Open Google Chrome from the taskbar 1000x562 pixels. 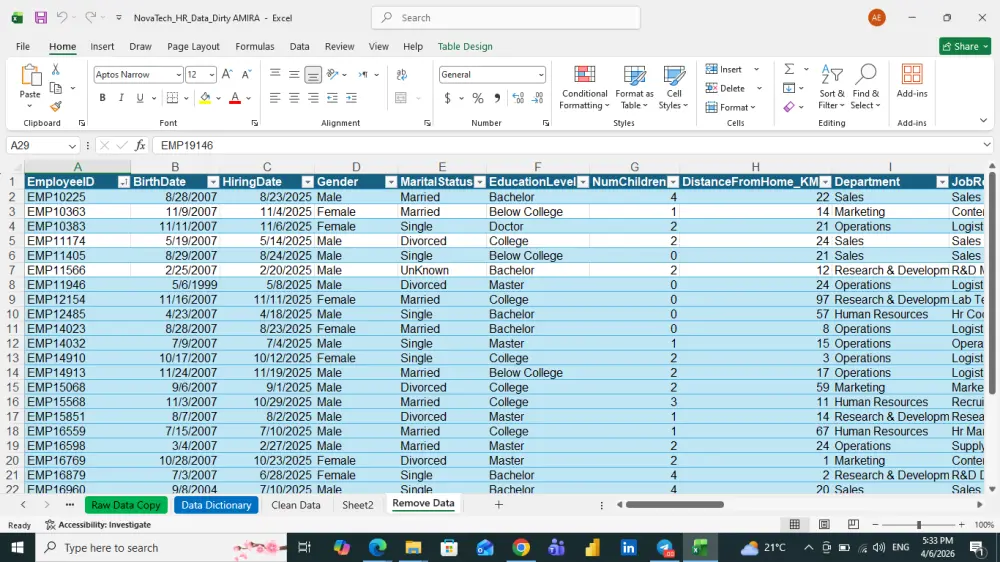(x=521, y=547)
